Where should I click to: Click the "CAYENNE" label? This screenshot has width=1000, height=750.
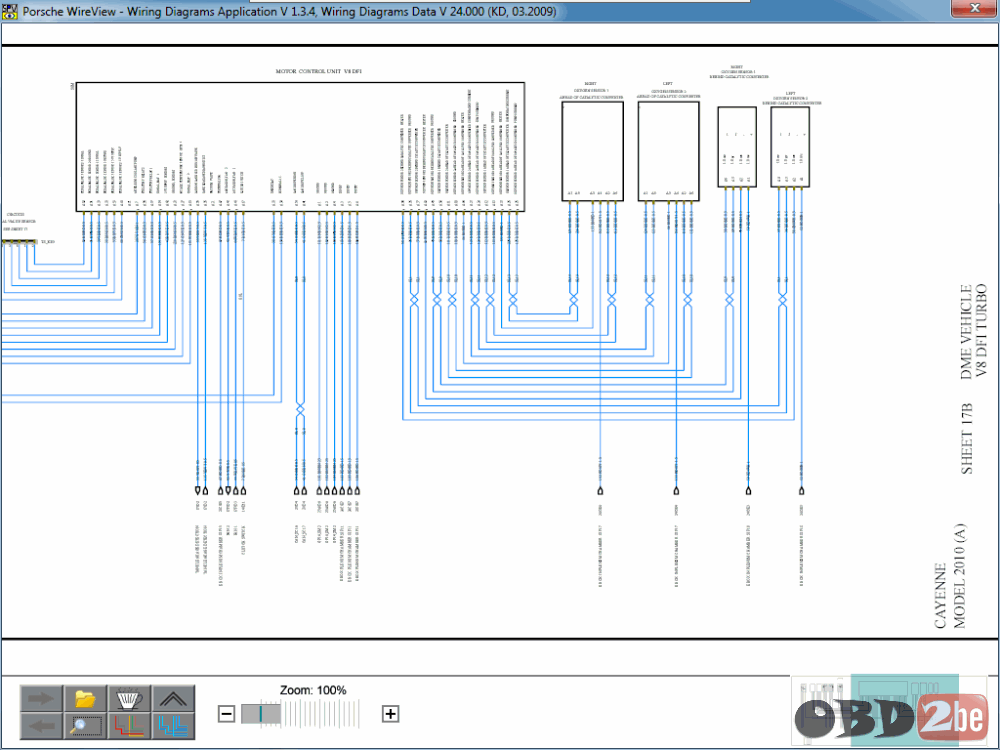tap(941, 595)
